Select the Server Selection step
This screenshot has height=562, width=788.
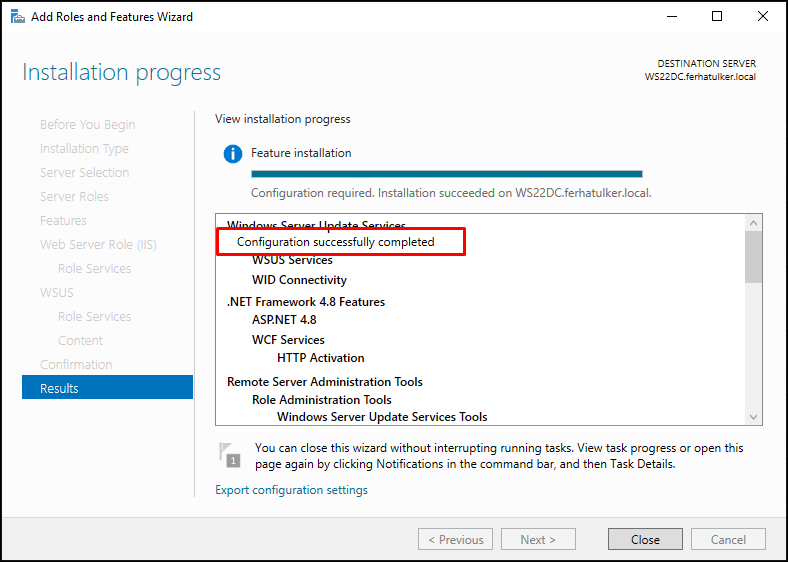pyautogui.click(x=84, y=172)
